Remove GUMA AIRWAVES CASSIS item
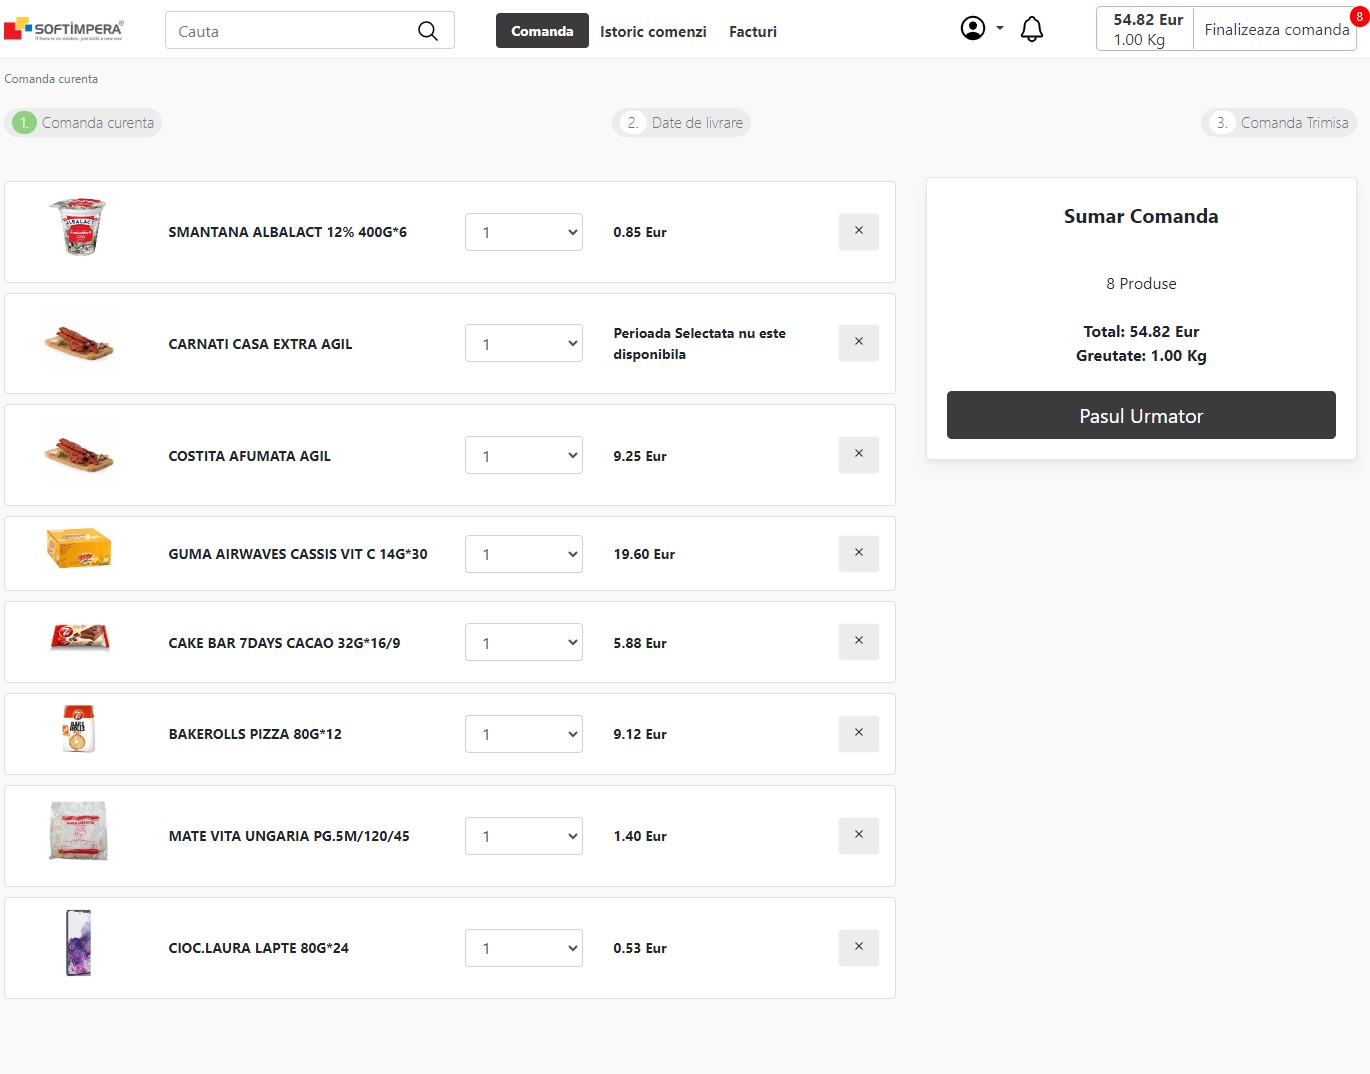Image resolution: width=1370 pixels, height=1074 pixels. (859, 553)
